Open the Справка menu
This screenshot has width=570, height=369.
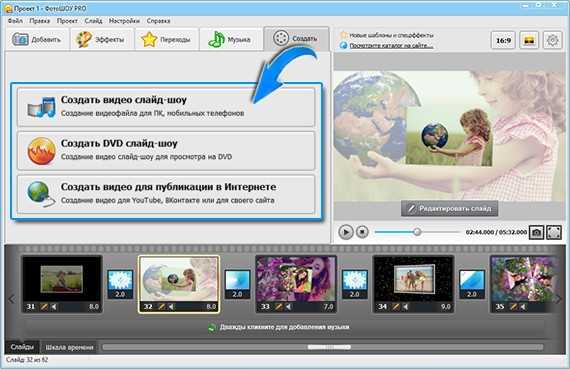[x=158, y=21]
